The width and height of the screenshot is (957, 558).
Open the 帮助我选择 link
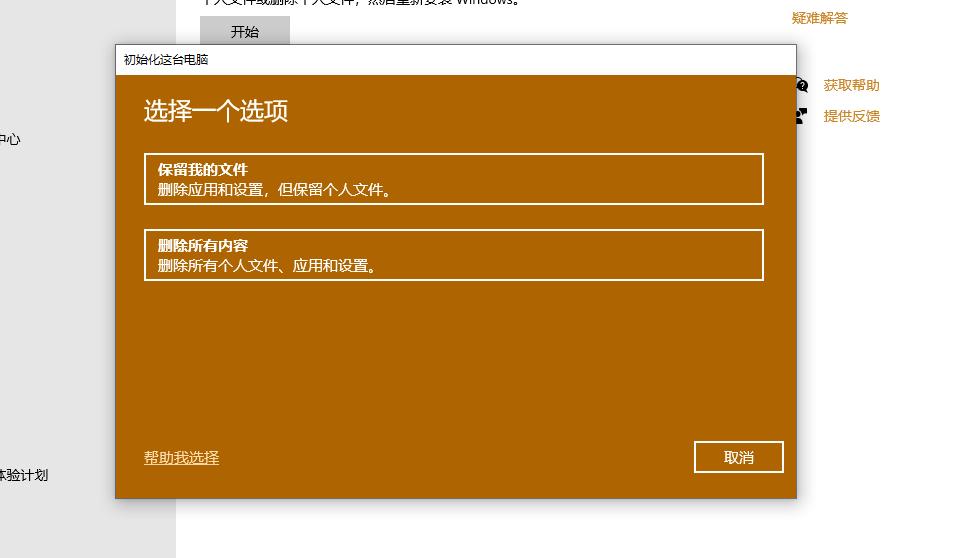[181, 458]
